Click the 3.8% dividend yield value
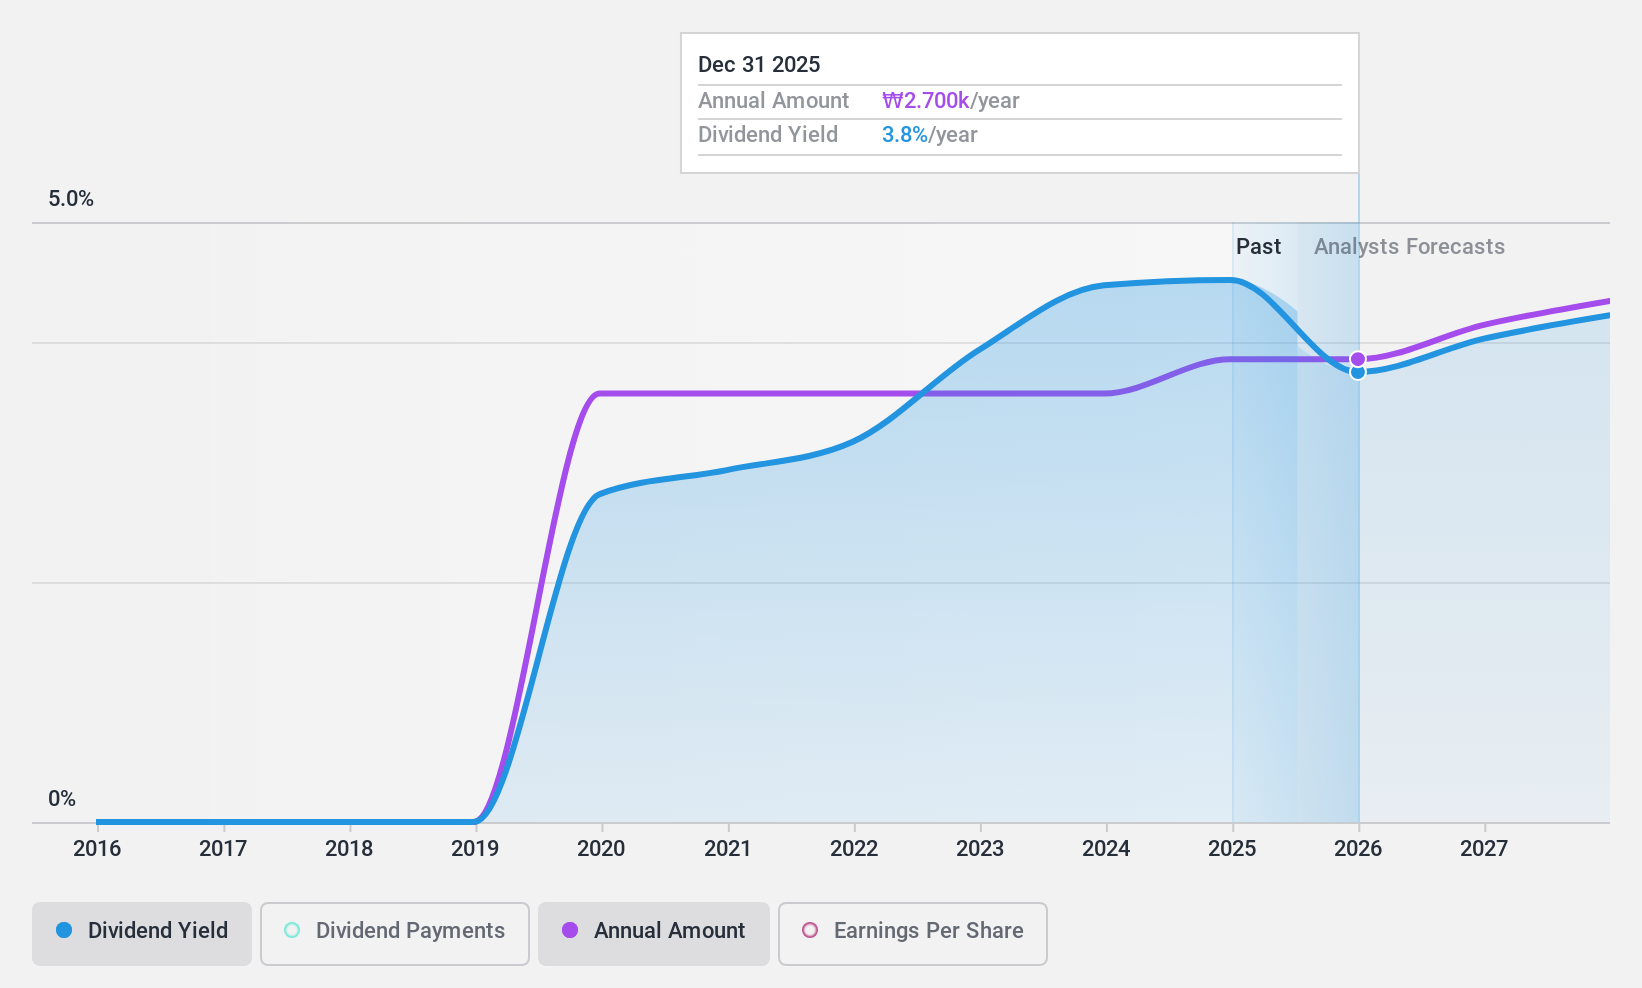Viewport: 1642px width, 988px height. [905, 135]
